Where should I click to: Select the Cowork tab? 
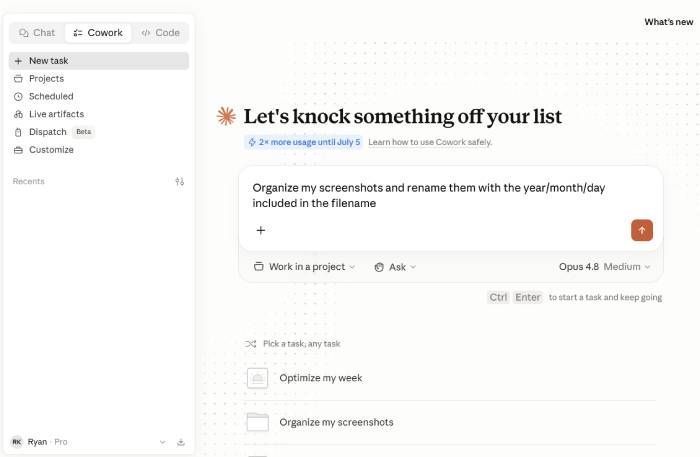(98, 33)
